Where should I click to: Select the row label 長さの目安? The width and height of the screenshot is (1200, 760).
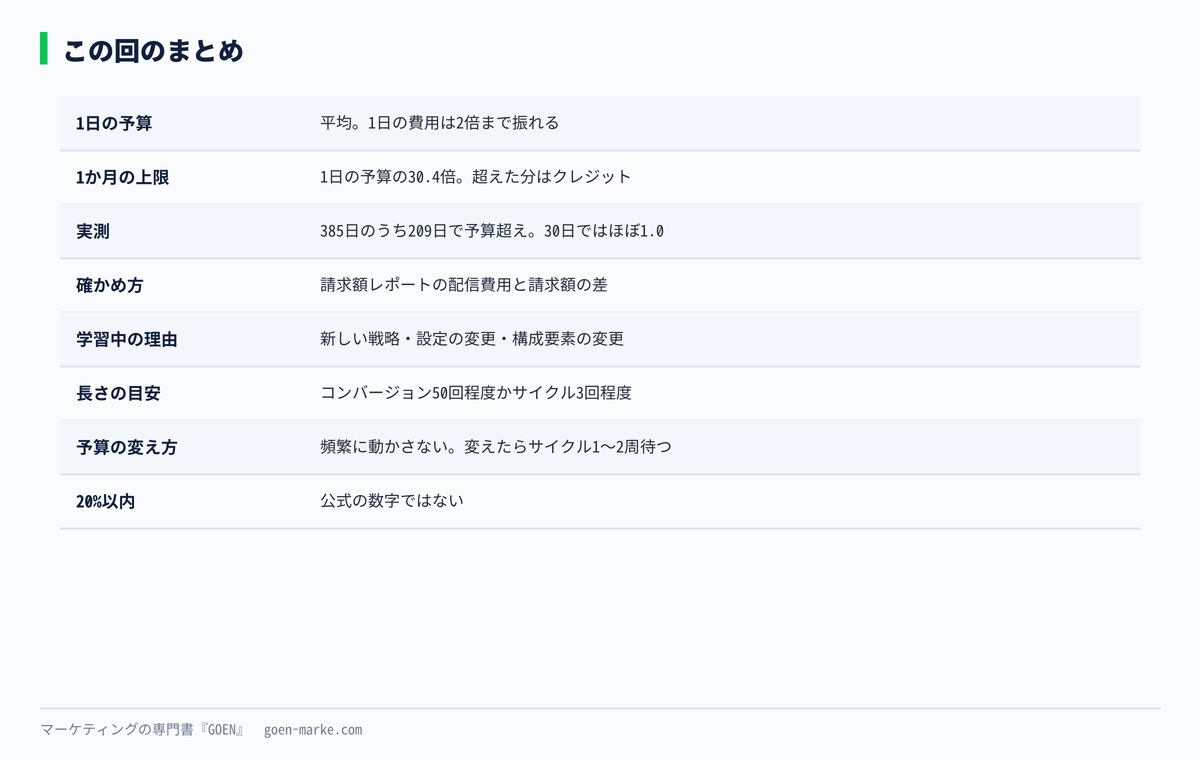click(118, 394)
